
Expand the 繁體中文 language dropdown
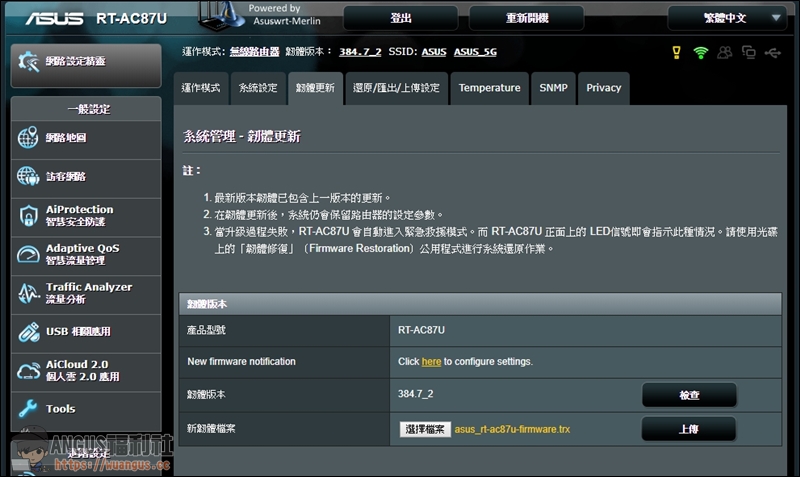726,18
